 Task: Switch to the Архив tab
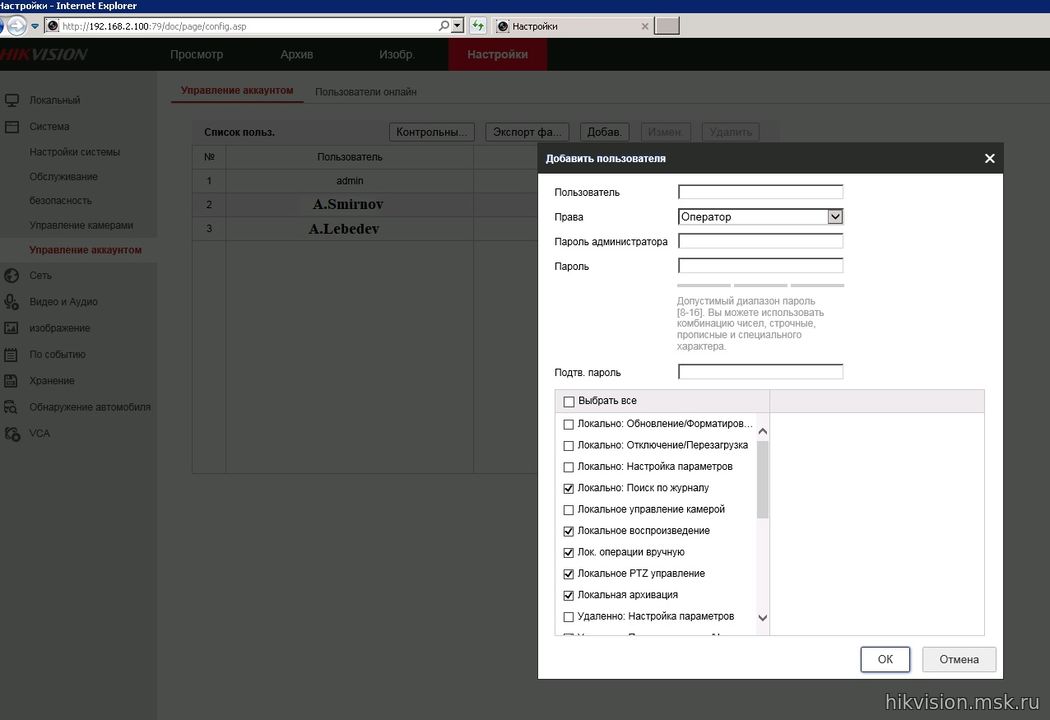(297, 54)
